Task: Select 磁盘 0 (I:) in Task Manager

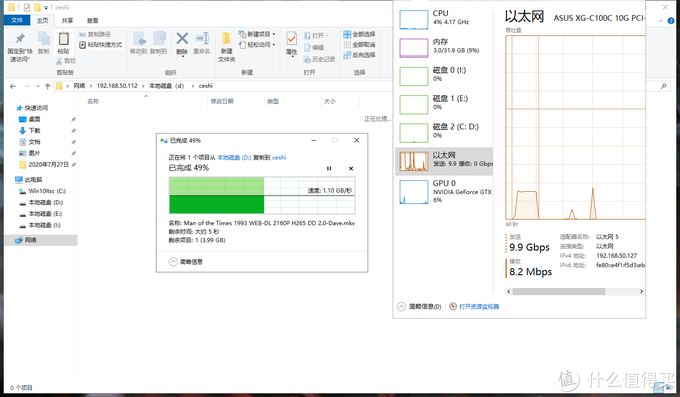Action: [444, 76]
